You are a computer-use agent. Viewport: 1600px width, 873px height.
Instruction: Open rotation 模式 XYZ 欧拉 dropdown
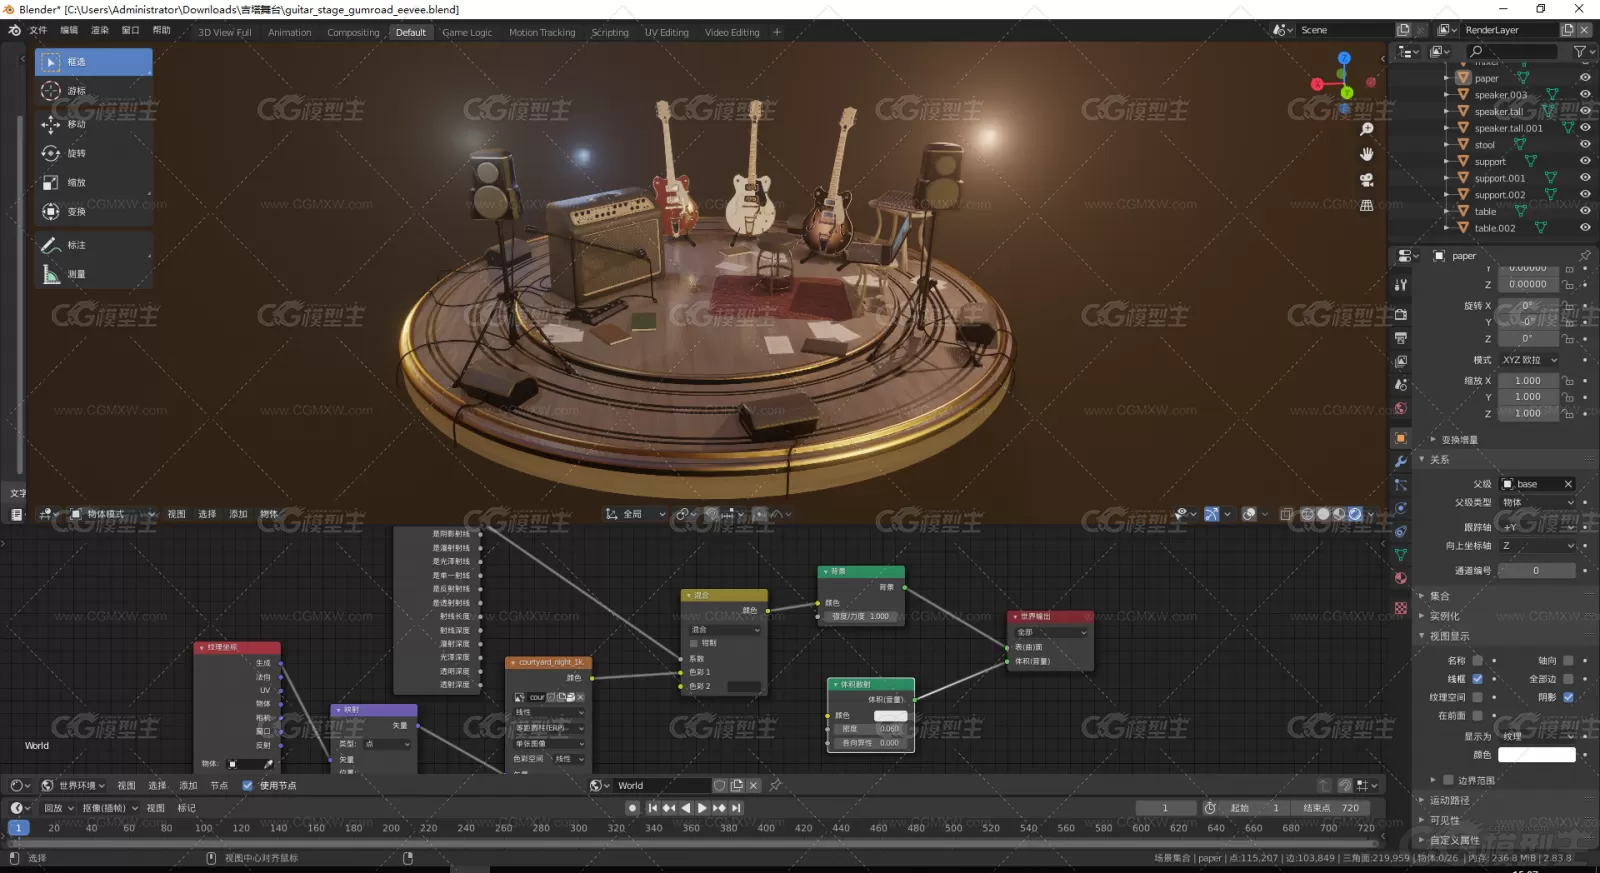(x=1529, y=360)
